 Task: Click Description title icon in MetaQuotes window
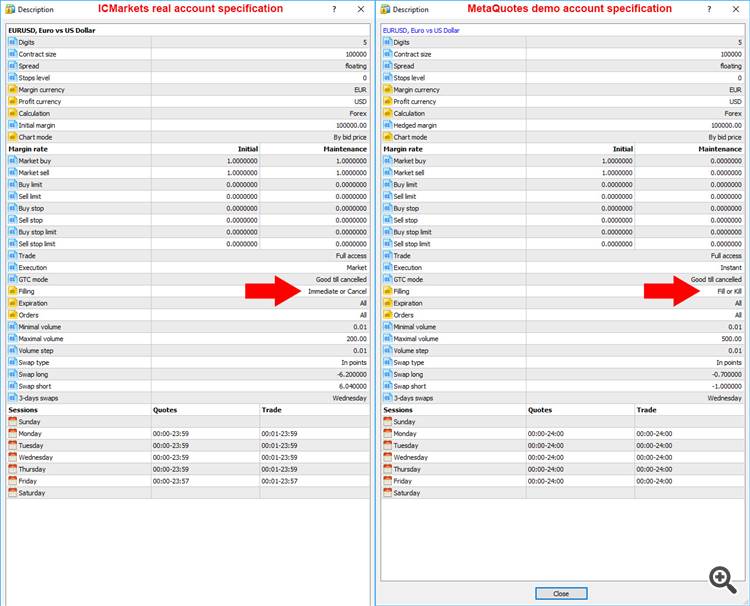coord(385,9)
